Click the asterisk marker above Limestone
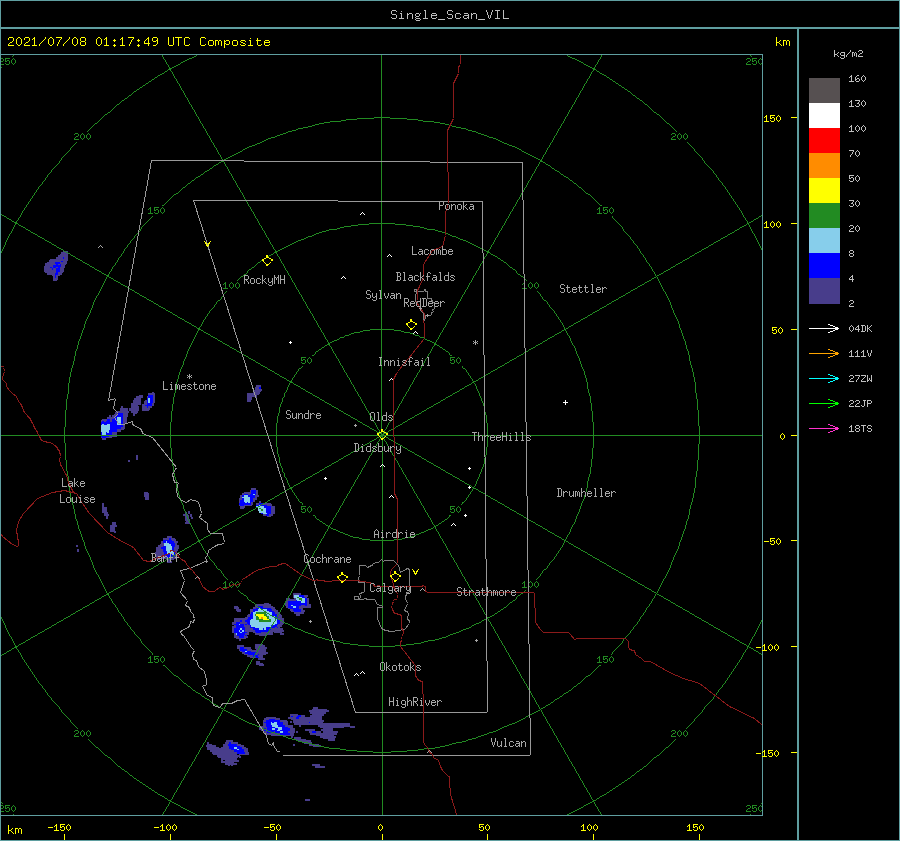Viewport: 900px width, 841px height. coord(189,377)
